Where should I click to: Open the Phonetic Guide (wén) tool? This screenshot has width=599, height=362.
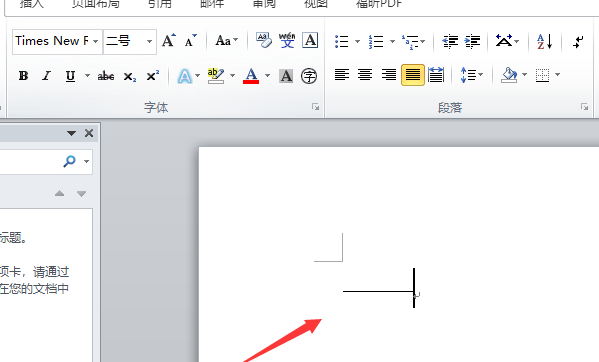[x=287, y=40]
